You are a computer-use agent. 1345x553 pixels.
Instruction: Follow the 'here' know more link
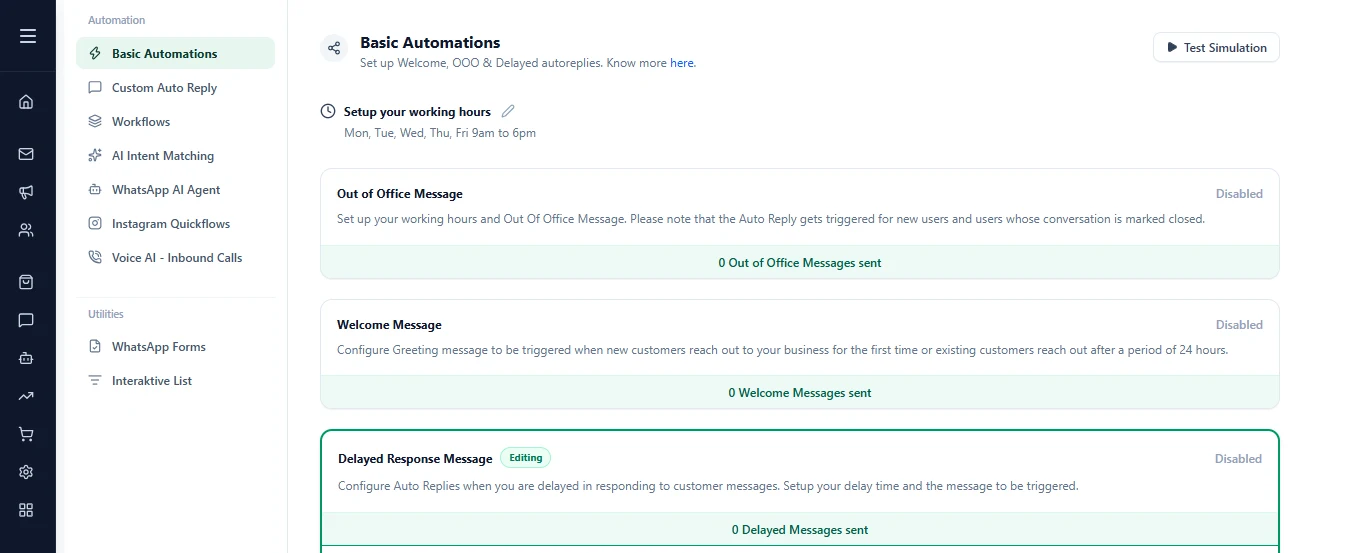click(x=682, y=63)
